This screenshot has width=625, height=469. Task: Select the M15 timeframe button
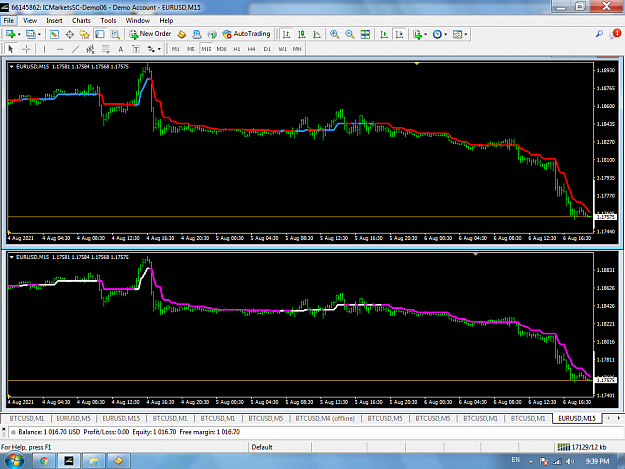[206, 49]
